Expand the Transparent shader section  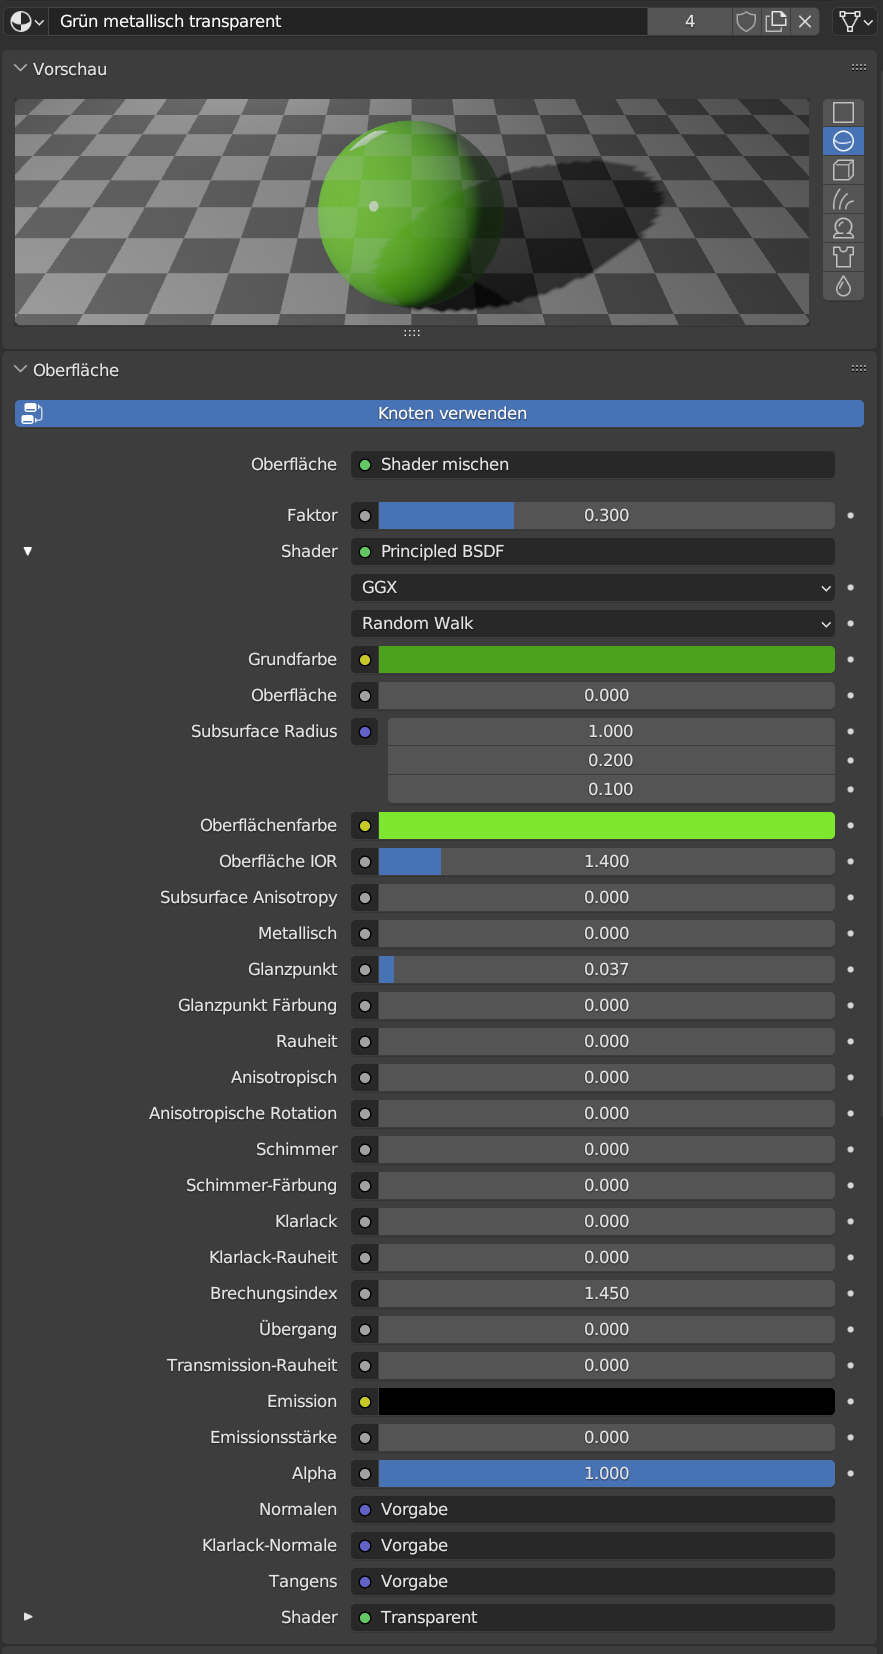coord(28,1617)
